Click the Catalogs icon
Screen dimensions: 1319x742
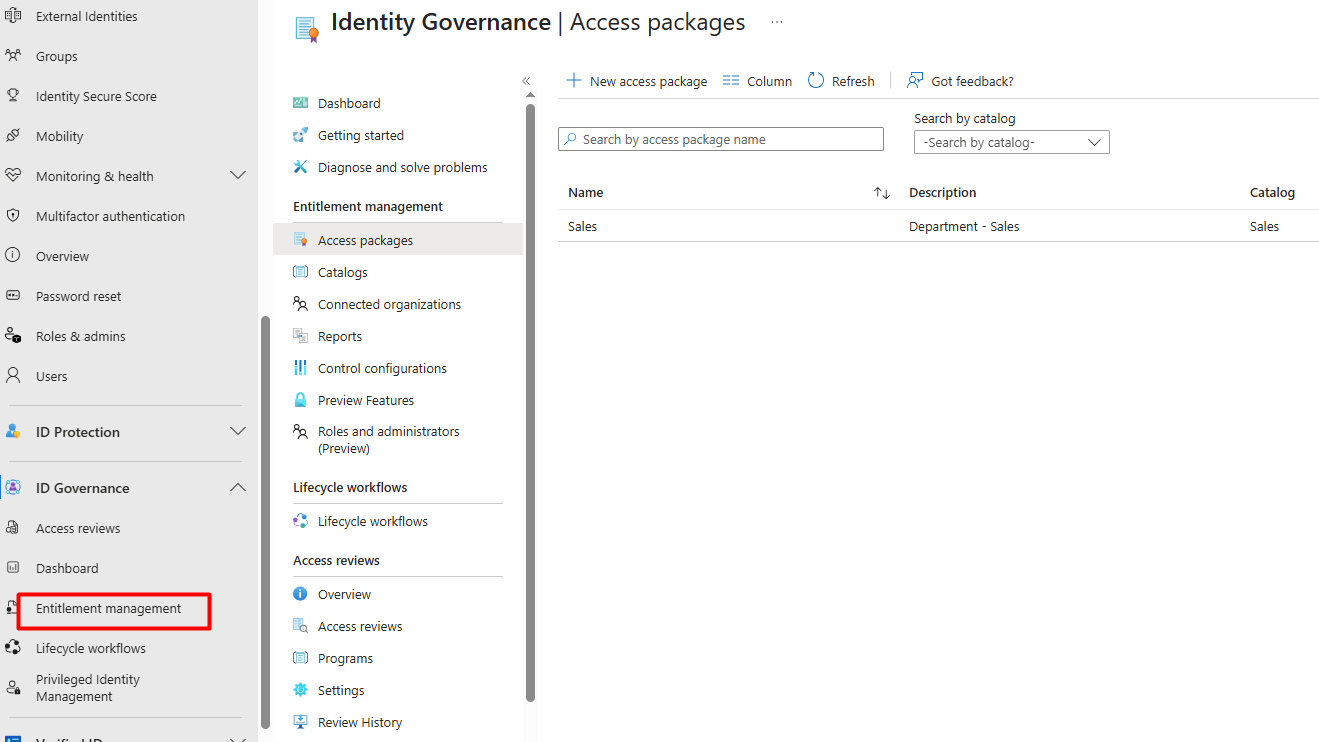point(300,272)
